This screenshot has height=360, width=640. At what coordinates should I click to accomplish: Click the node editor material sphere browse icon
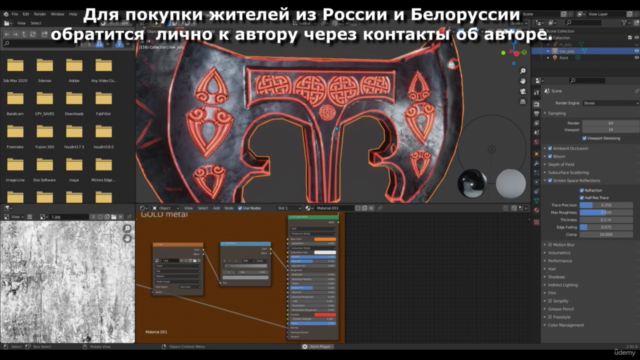point(309,208)
